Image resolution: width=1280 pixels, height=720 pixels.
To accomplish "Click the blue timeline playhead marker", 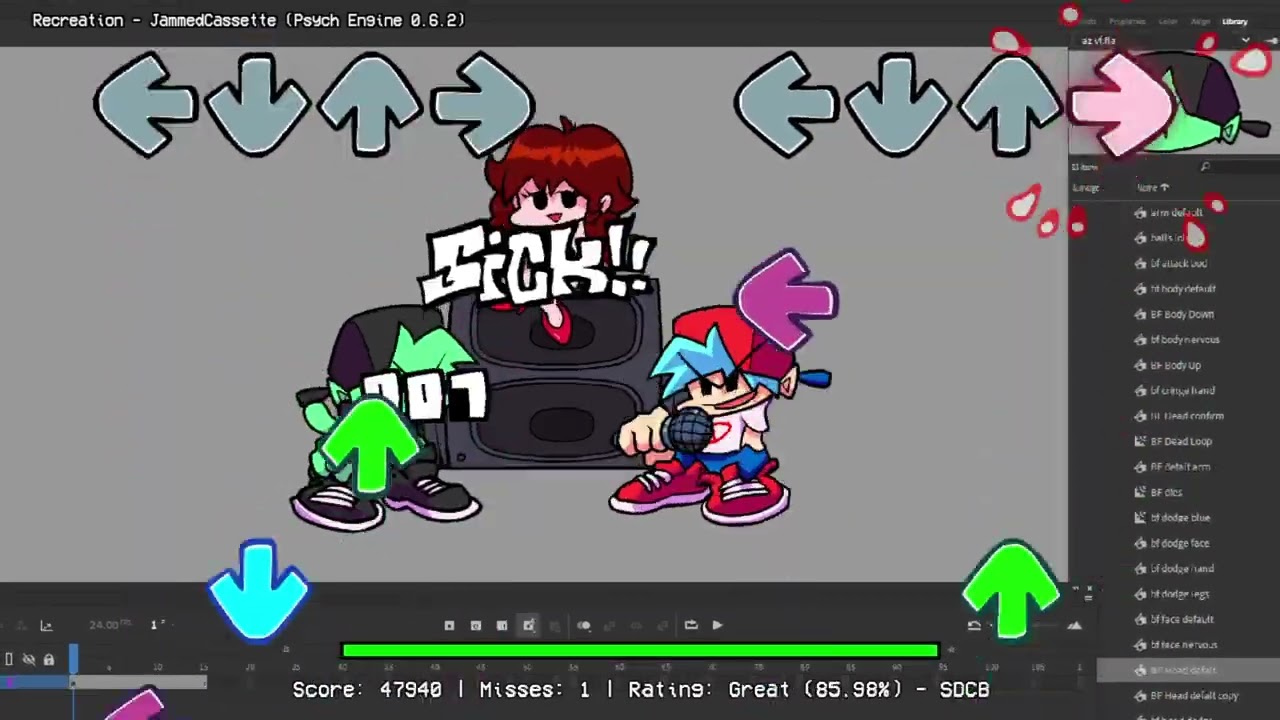I will [x=73, y=658].
